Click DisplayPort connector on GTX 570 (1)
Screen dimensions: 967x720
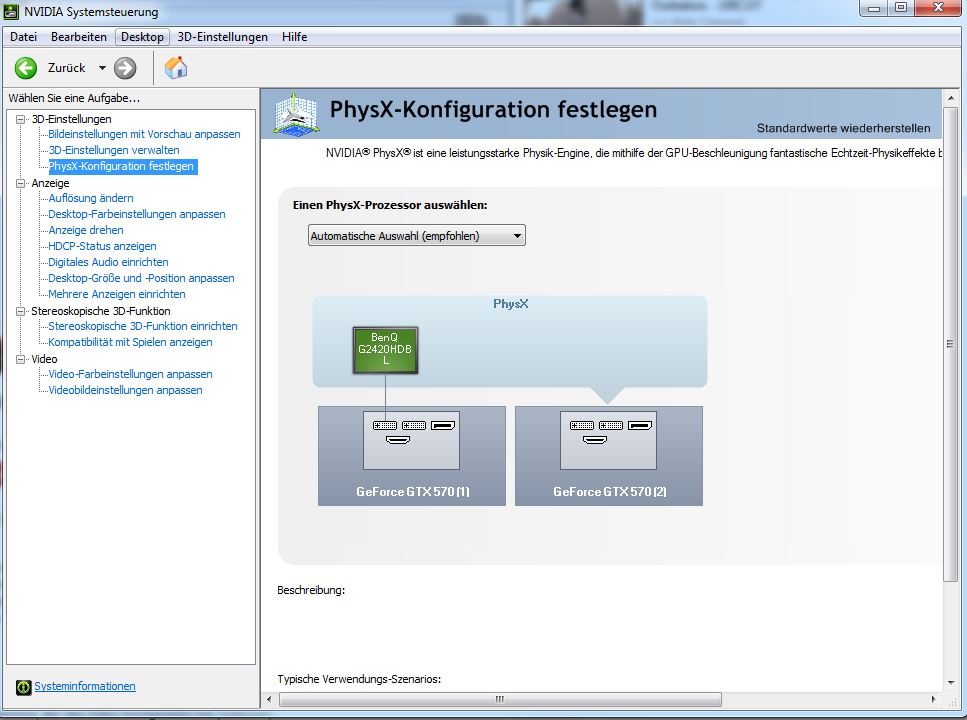443,425
